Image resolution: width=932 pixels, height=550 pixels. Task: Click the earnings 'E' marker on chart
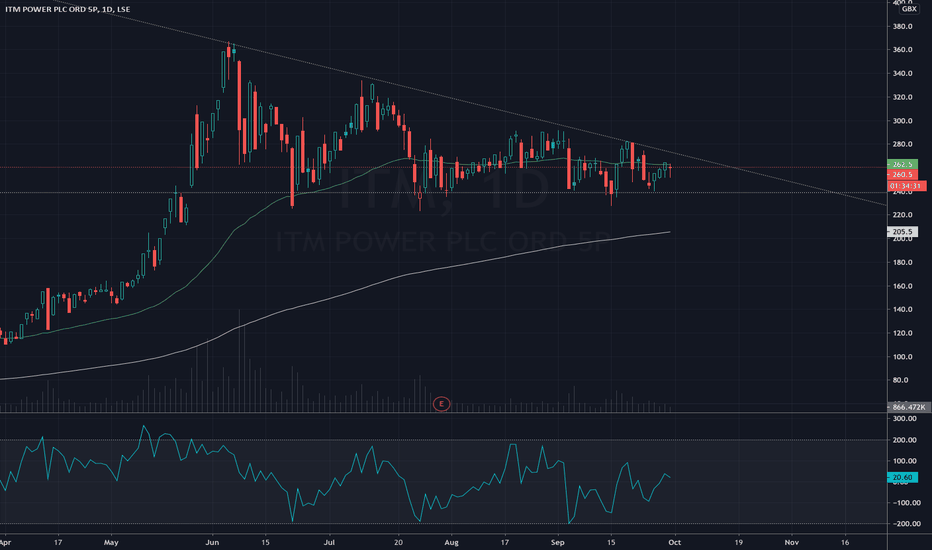tap(441, 404)
